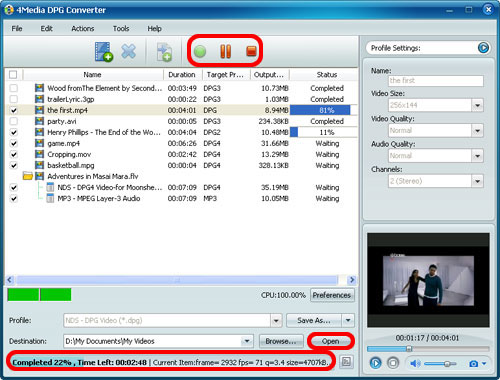Click the folder icon of Adventures in Masai Mara.flv

coord(28,176)
